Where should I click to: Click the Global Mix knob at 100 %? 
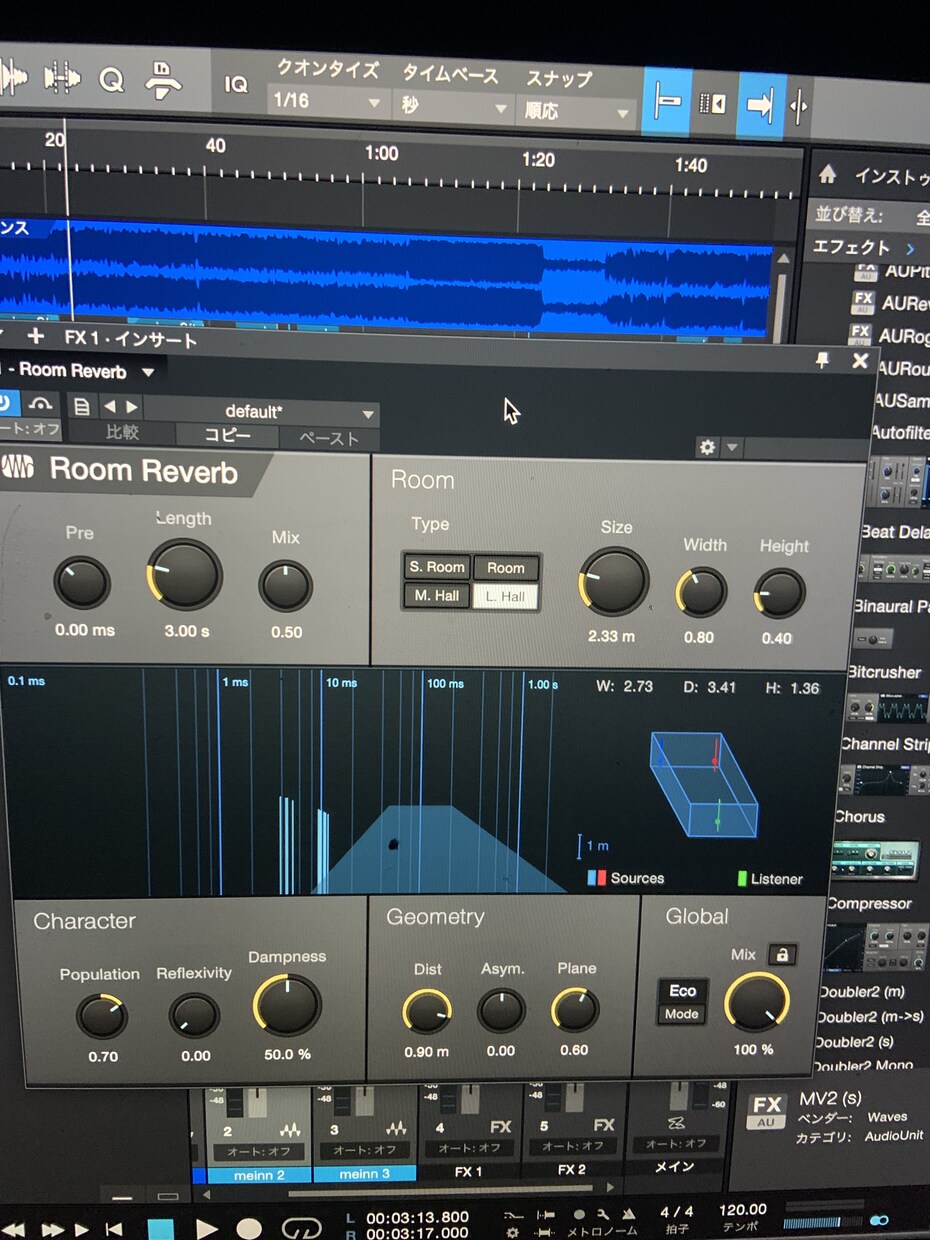[x=757, y=1001]
